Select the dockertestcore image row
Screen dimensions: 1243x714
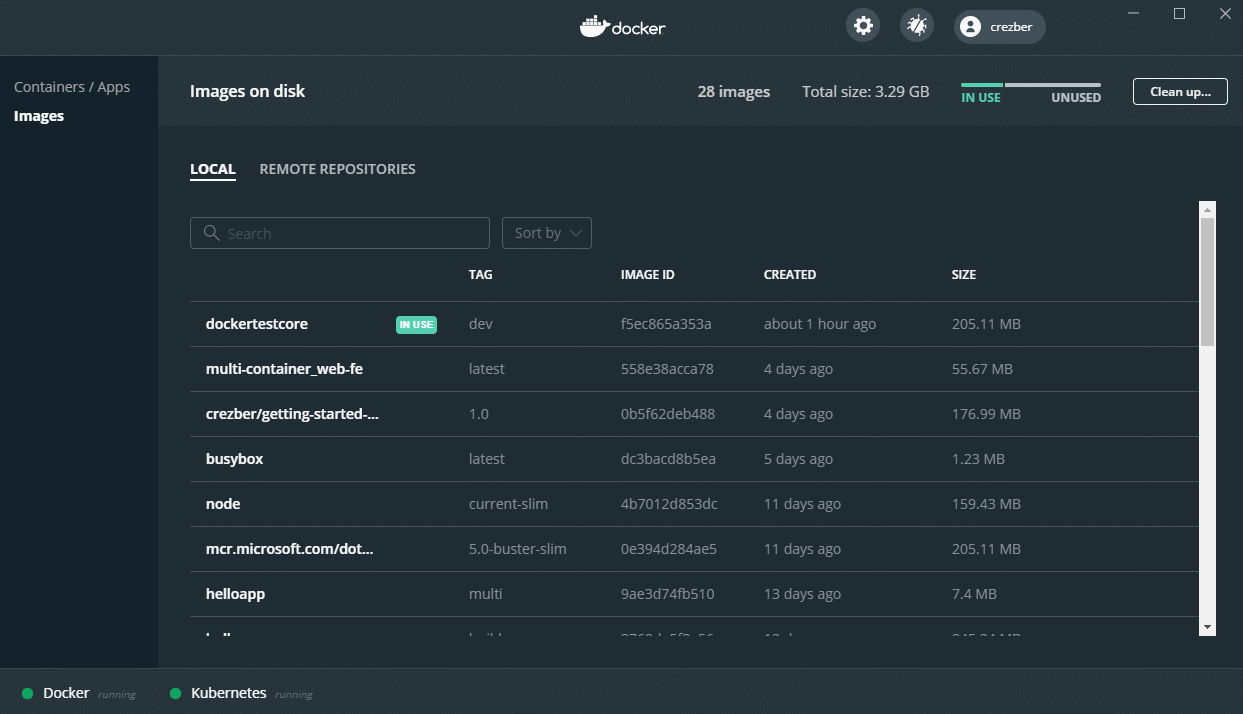coord(694,324)
